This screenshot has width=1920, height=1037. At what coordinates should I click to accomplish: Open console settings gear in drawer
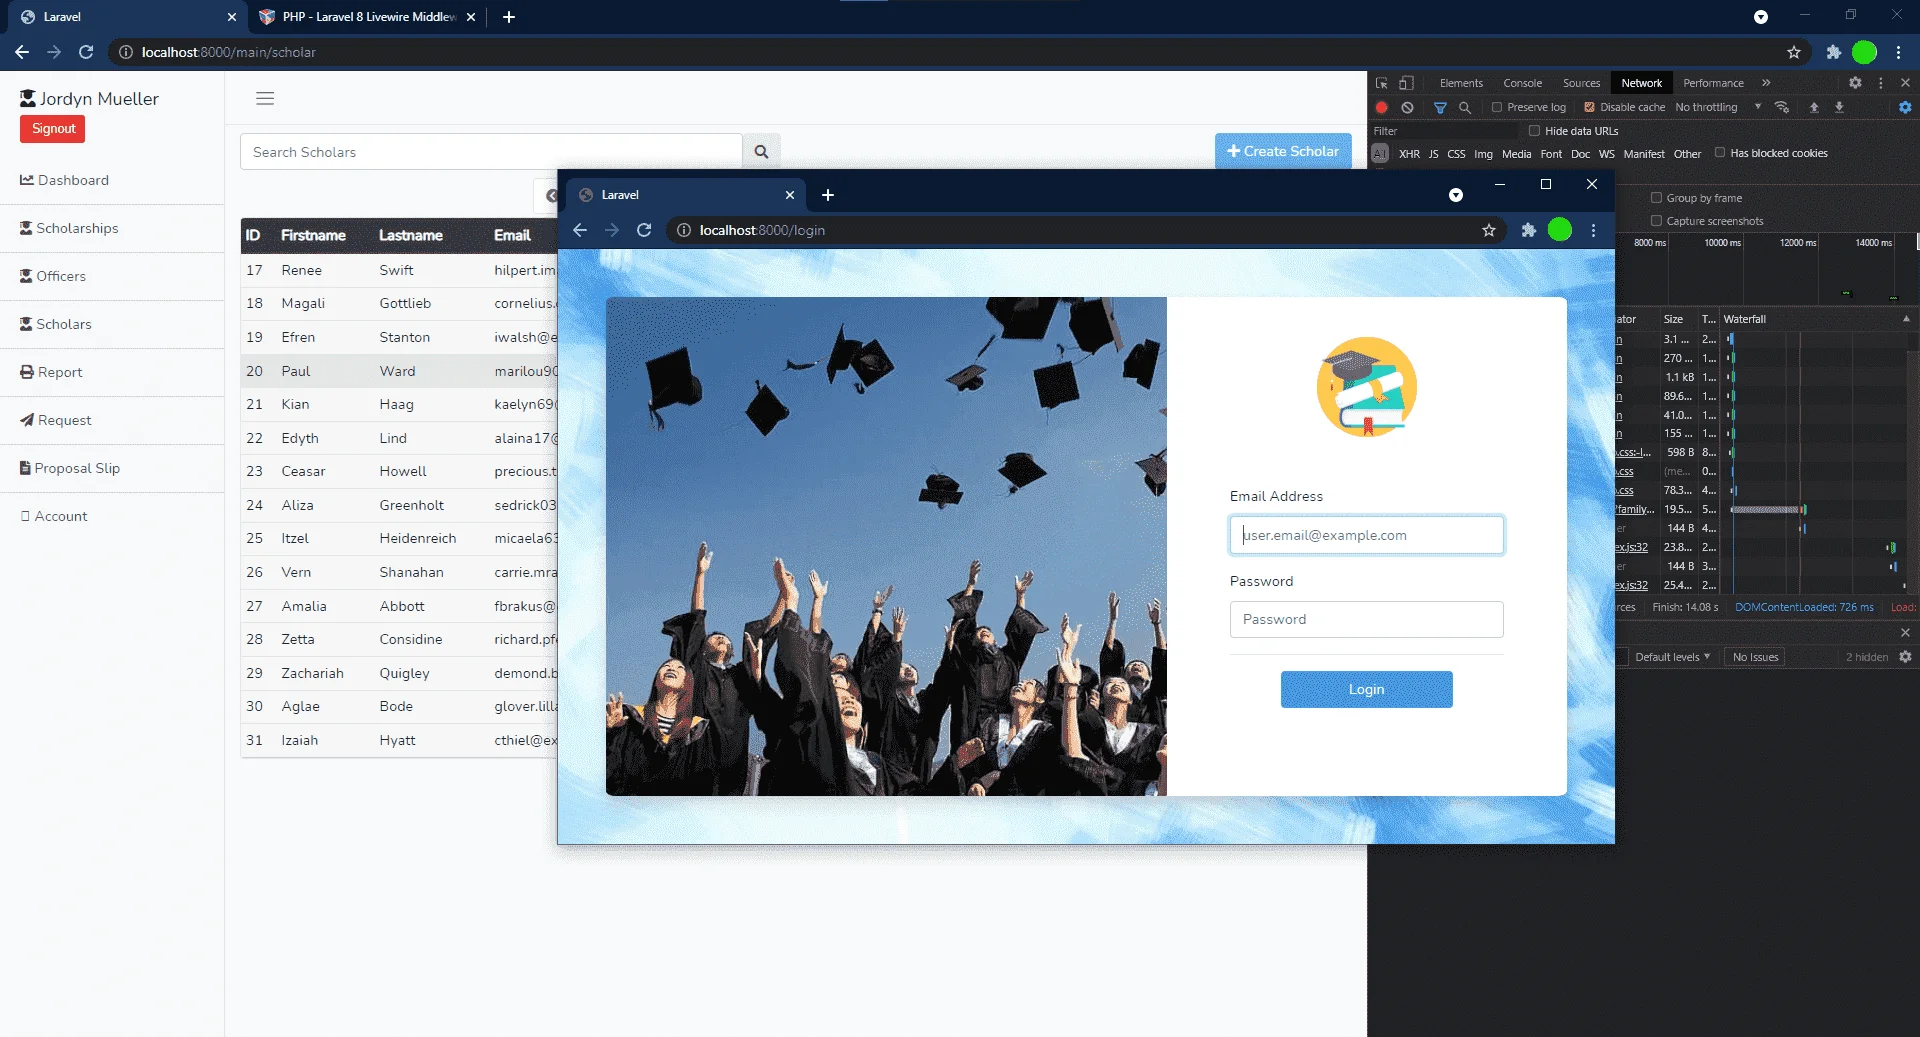pyautogui.click(x=1905, y=657)
